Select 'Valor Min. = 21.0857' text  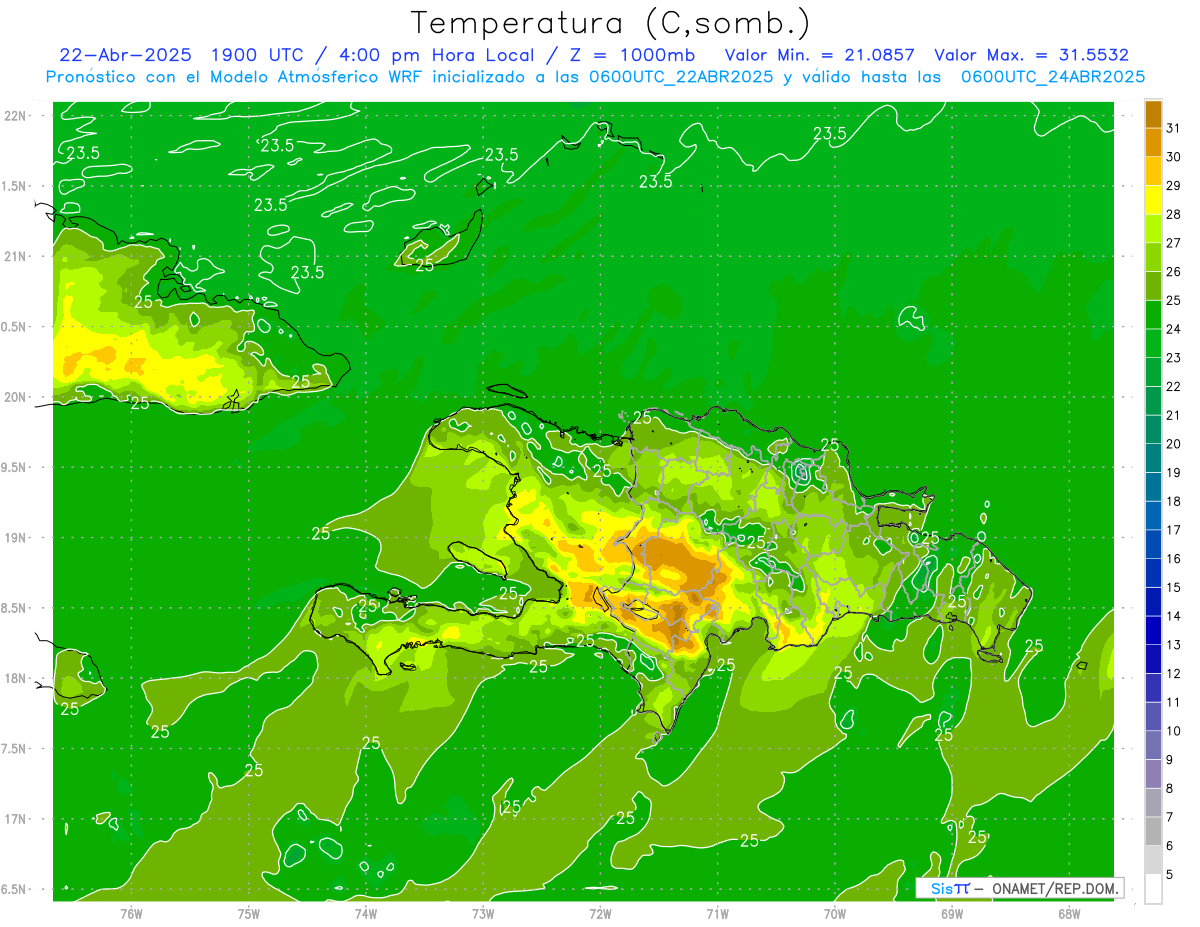(x=819, y=55)
